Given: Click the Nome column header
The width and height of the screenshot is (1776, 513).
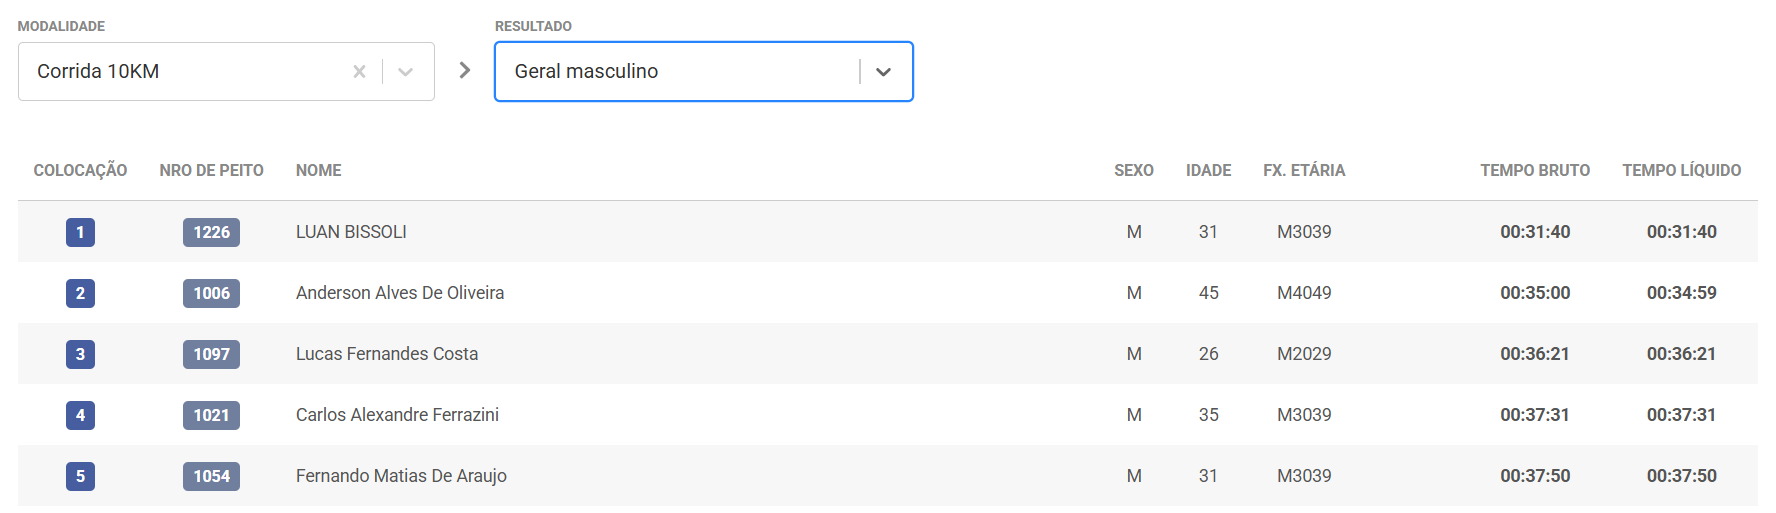Looking at the screenshot, I should 318,170.
